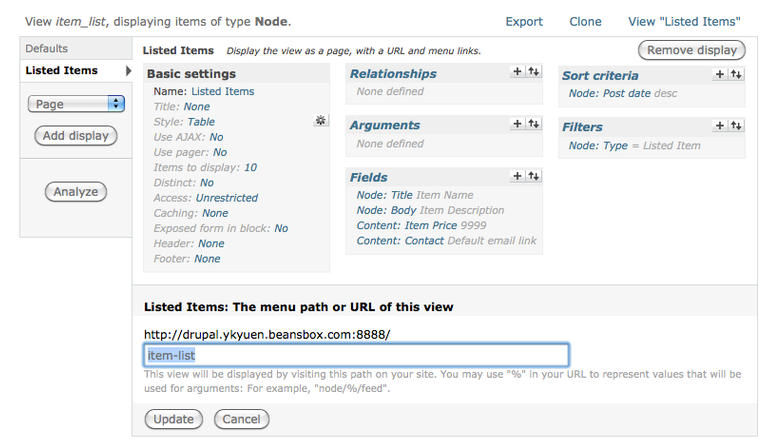Image resolution: width=762 pixels, height=448 pixels.
Task: Add a new filter with plus icon
Action: 719,126
